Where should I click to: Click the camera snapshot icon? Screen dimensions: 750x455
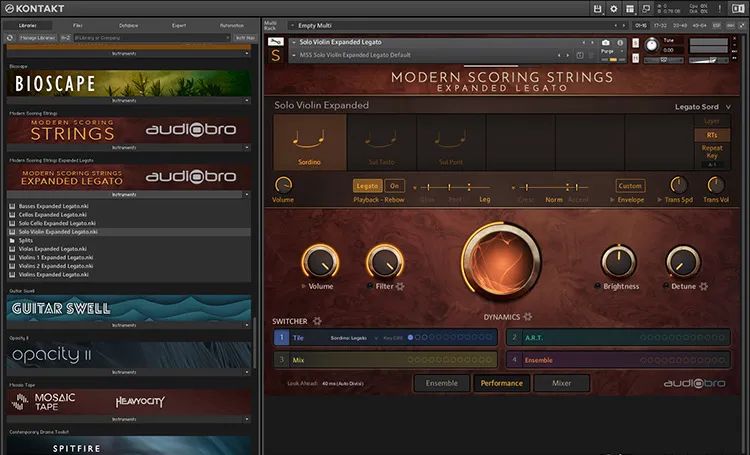[x=606, y=42]
